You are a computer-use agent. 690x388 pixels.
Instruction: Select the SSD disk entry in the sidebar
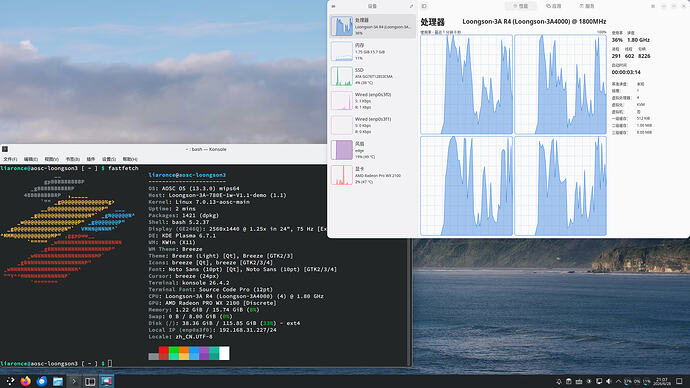click(372, 76)
